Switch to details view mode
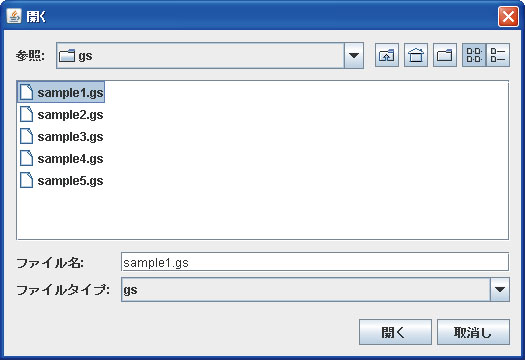 click(x=498, y=55)
